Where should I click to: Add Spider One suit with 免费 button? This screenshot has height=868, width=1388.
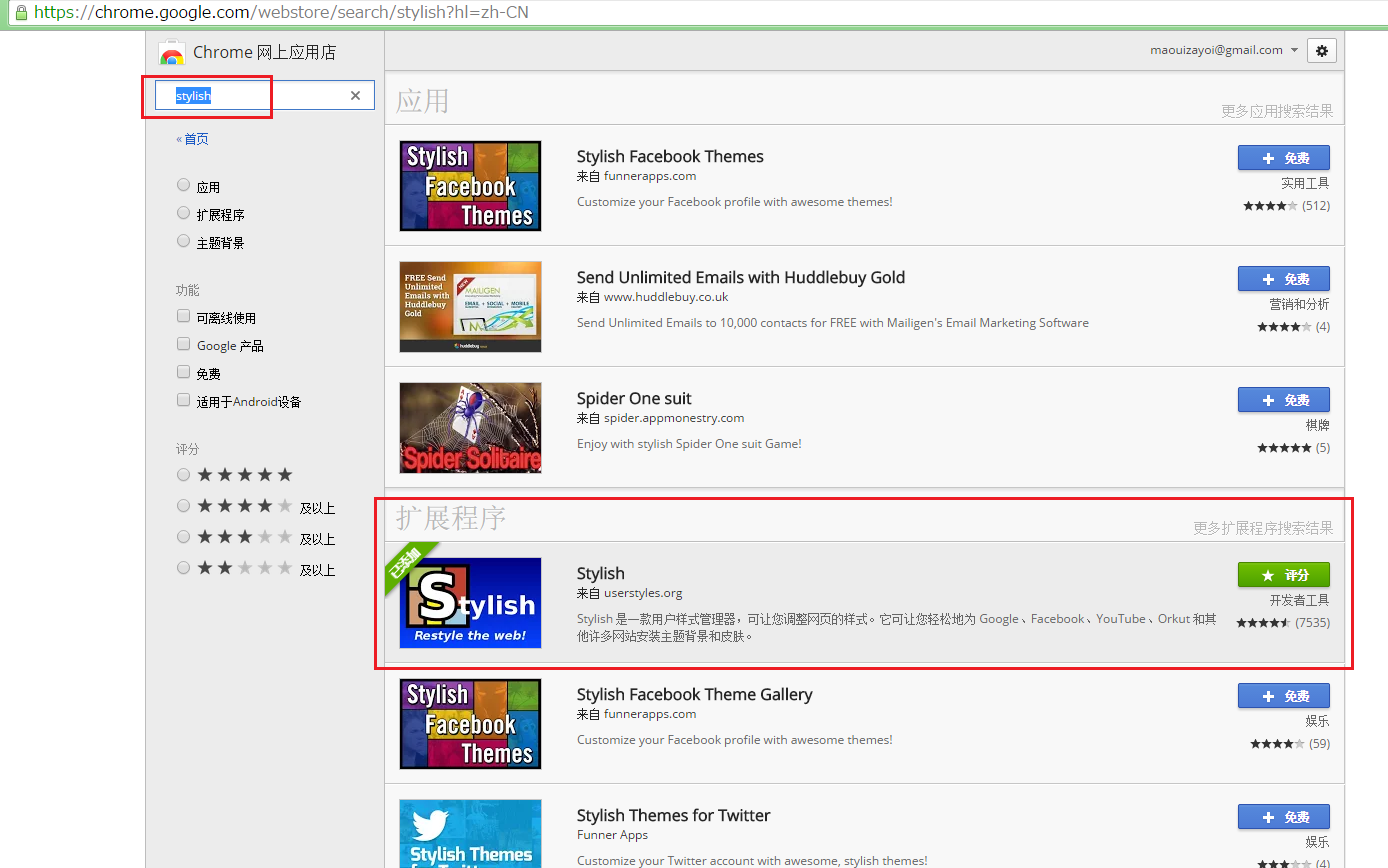pos(1284,400)
